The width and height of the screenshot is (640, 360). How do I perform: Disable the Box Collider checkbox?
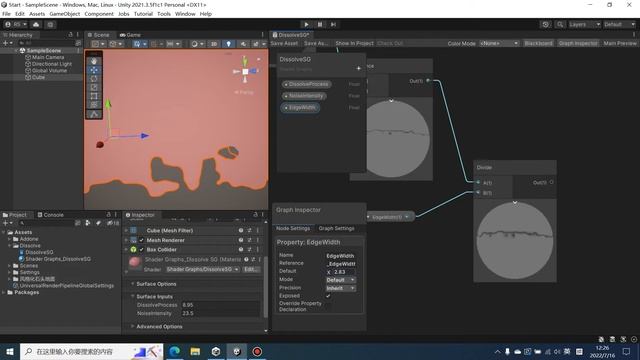click(142, 249)
